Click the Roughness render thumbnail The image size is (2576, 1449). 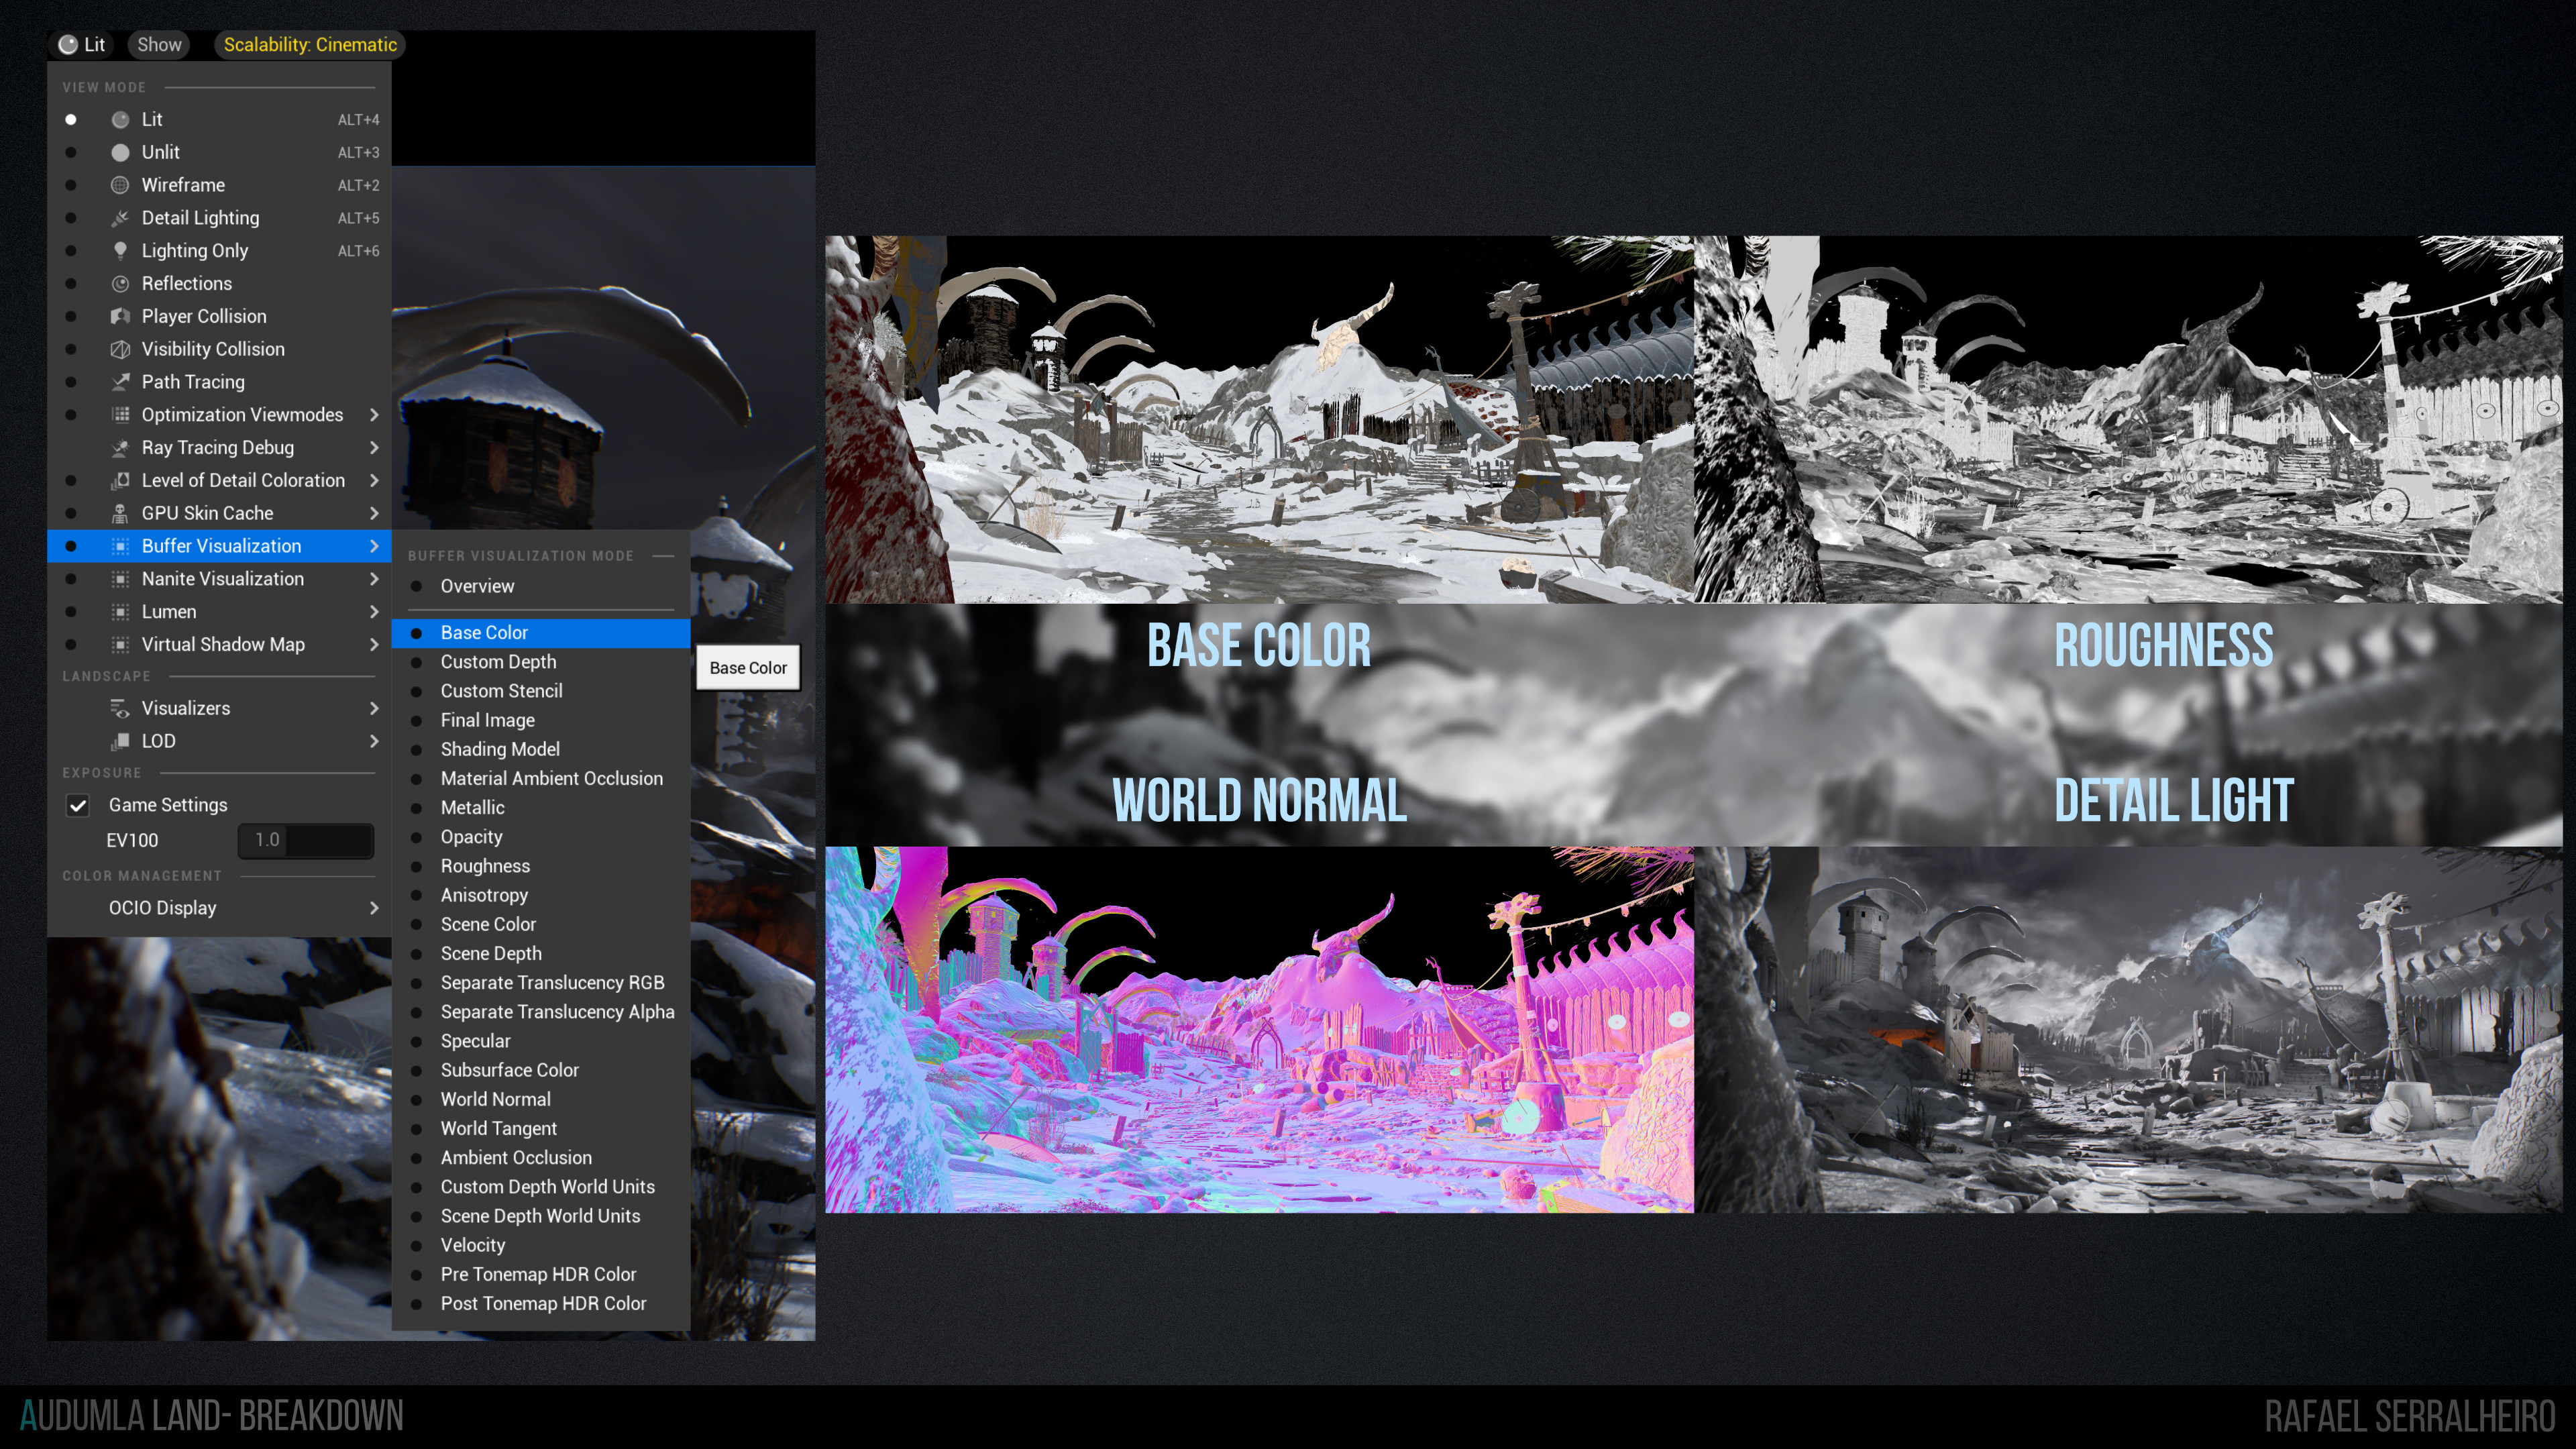click(x=2129, y=419)
